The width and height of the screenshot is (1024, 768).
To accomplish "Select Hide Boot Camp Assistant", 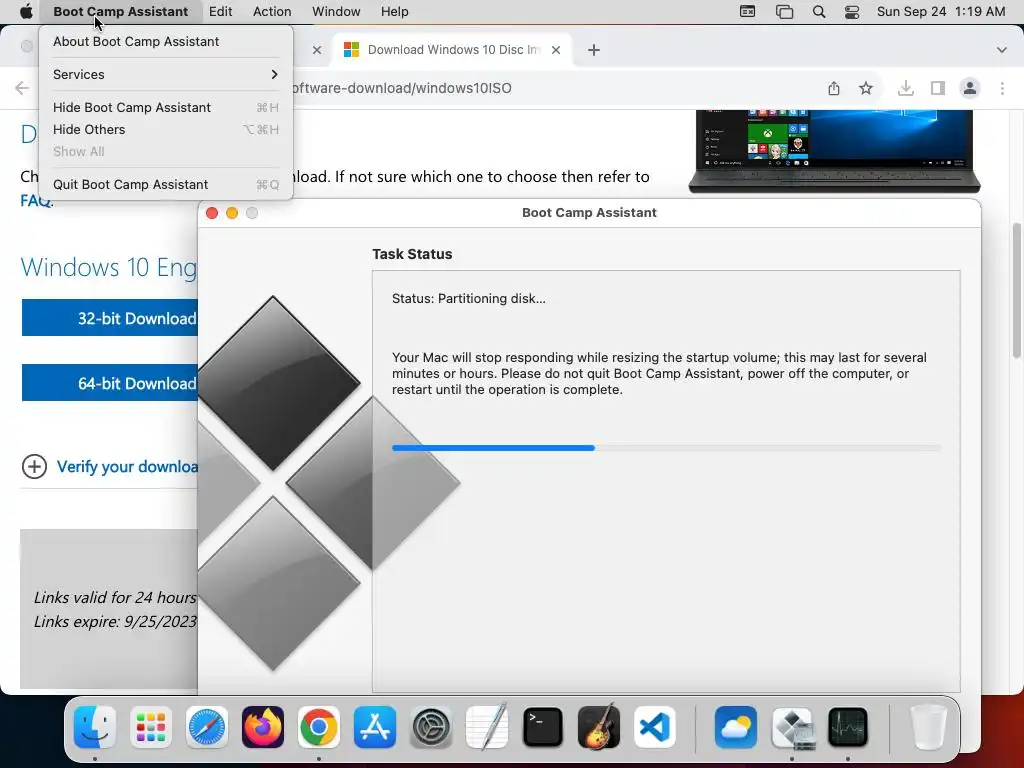I will [x=166, y=107].
